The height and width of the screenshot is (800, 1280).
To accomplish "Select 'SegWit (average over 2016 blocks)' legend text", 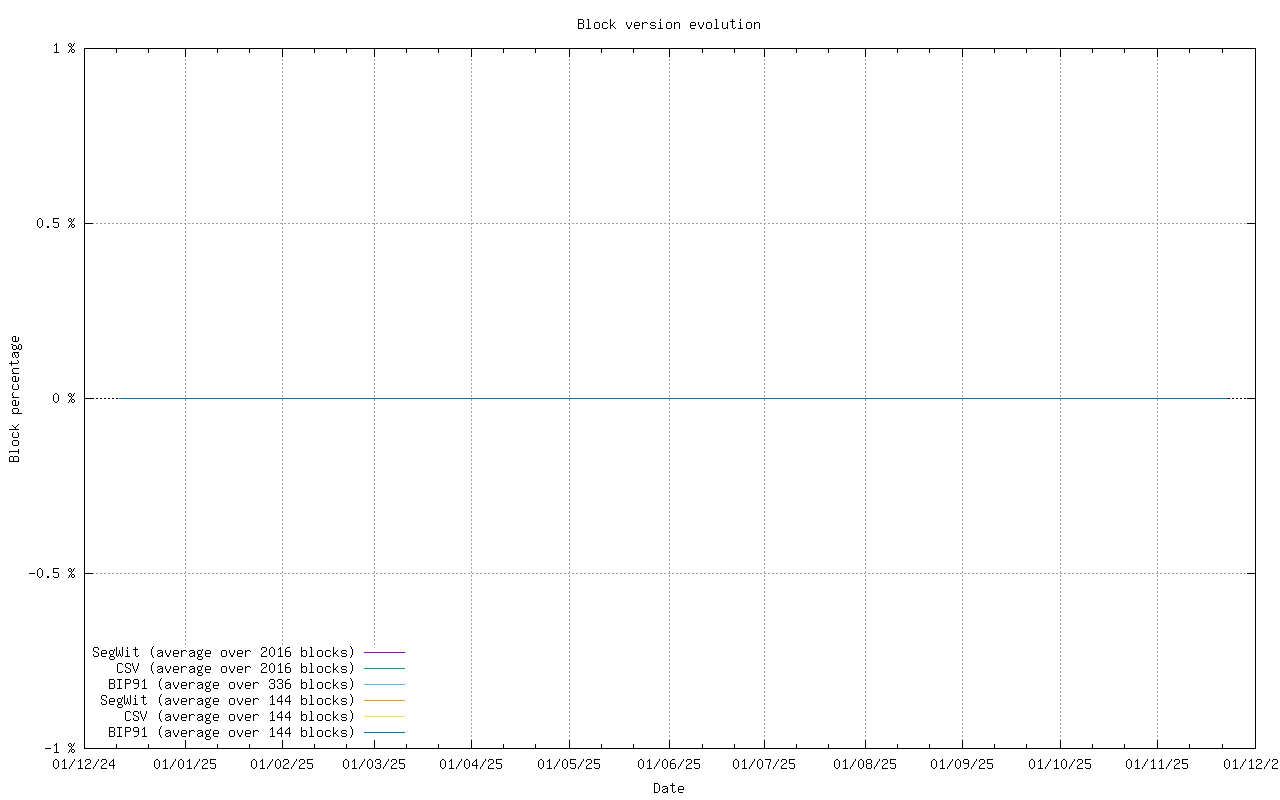I will pyautogui.click(x=223, y=652).
